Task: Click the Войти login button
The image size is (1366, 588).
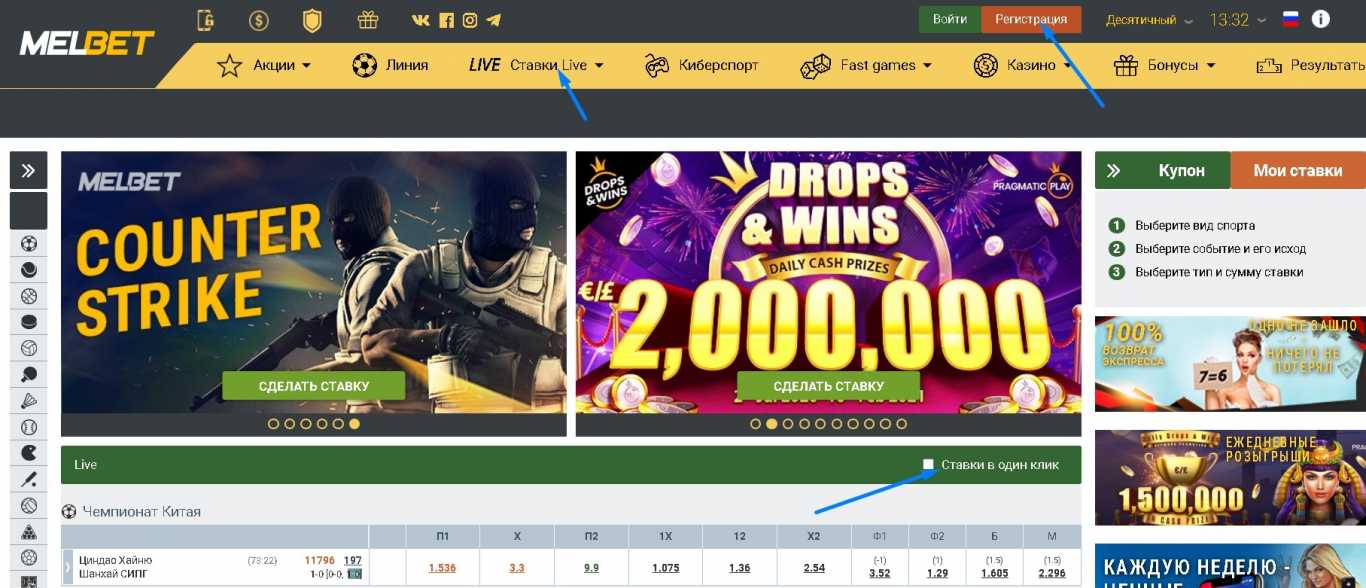Action: [x=950, y=19]
